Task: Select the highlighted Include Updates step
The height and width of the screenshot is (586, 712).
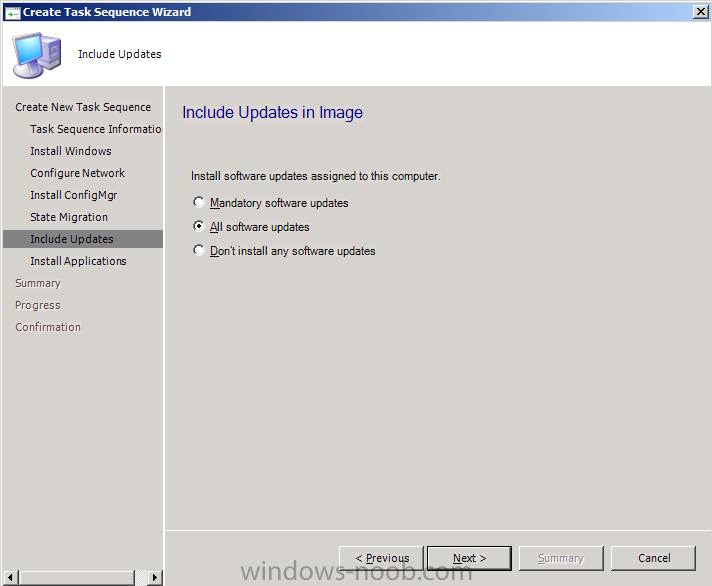Action: (x=83, y=239)
